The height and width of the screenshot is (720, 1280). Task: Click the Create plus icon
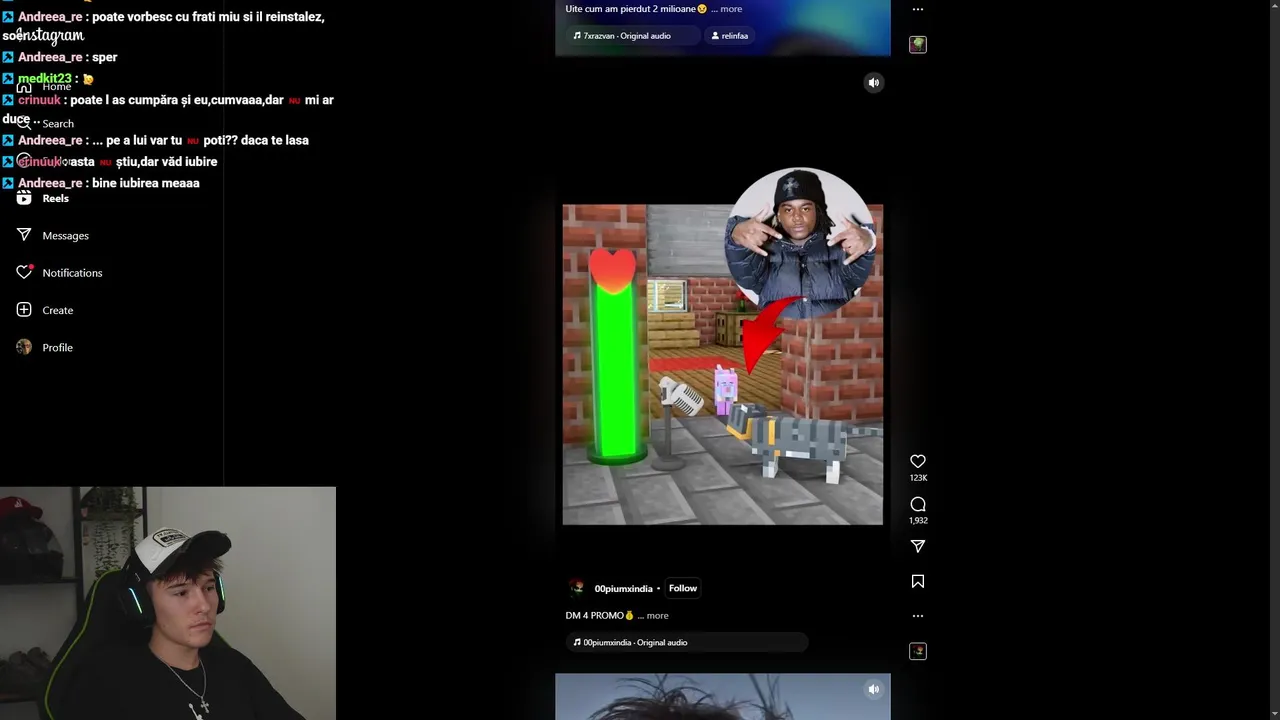click(x=24, y=310)
